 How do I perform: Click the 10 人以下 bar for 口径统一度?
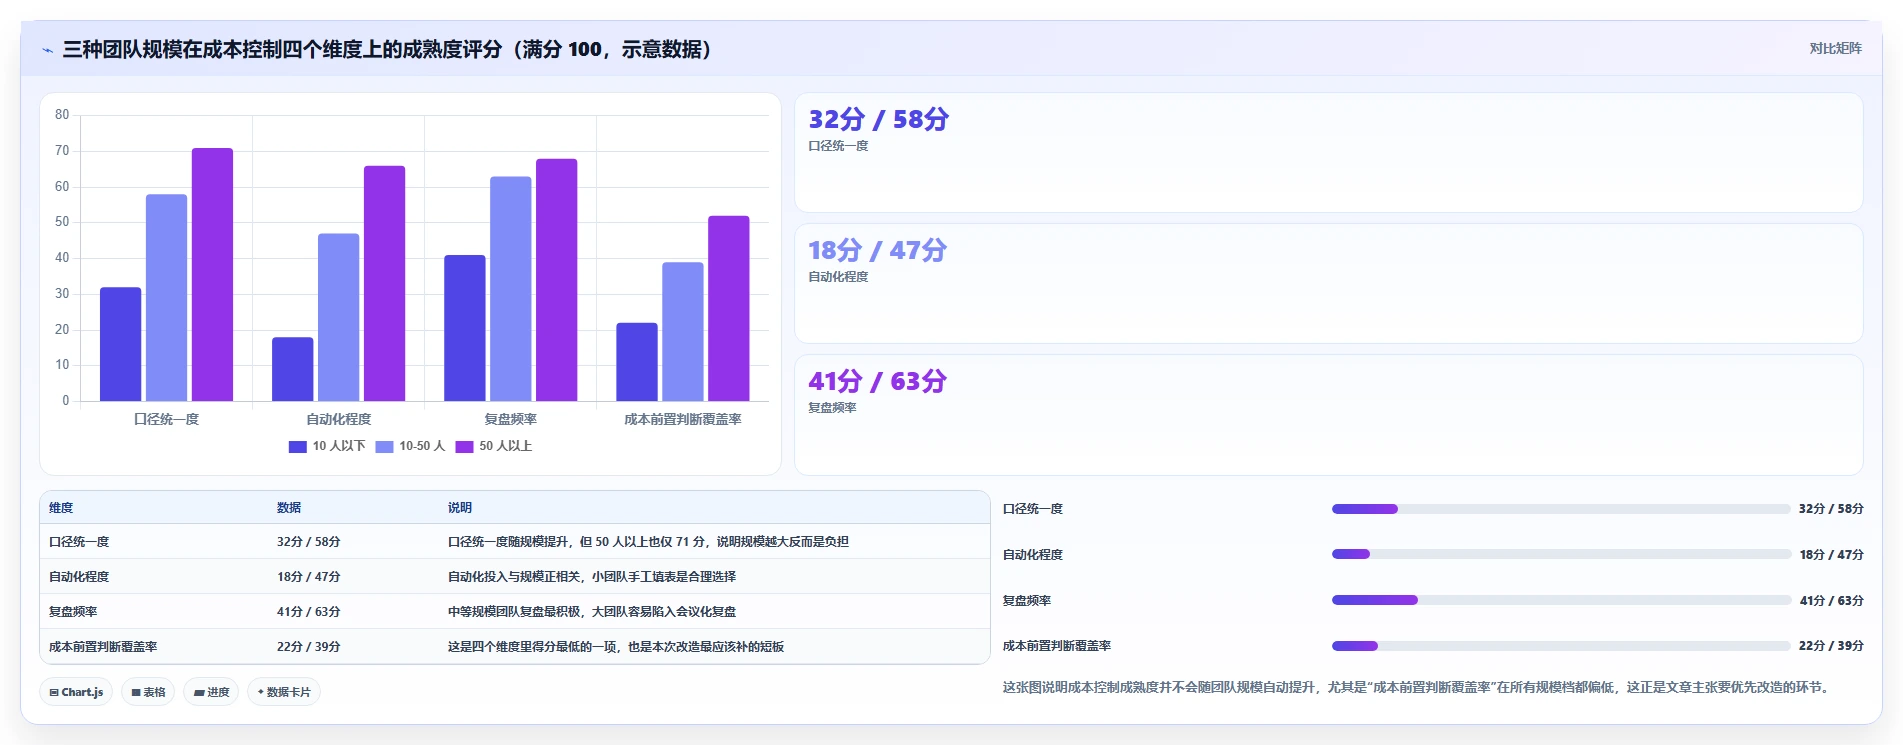120,344
